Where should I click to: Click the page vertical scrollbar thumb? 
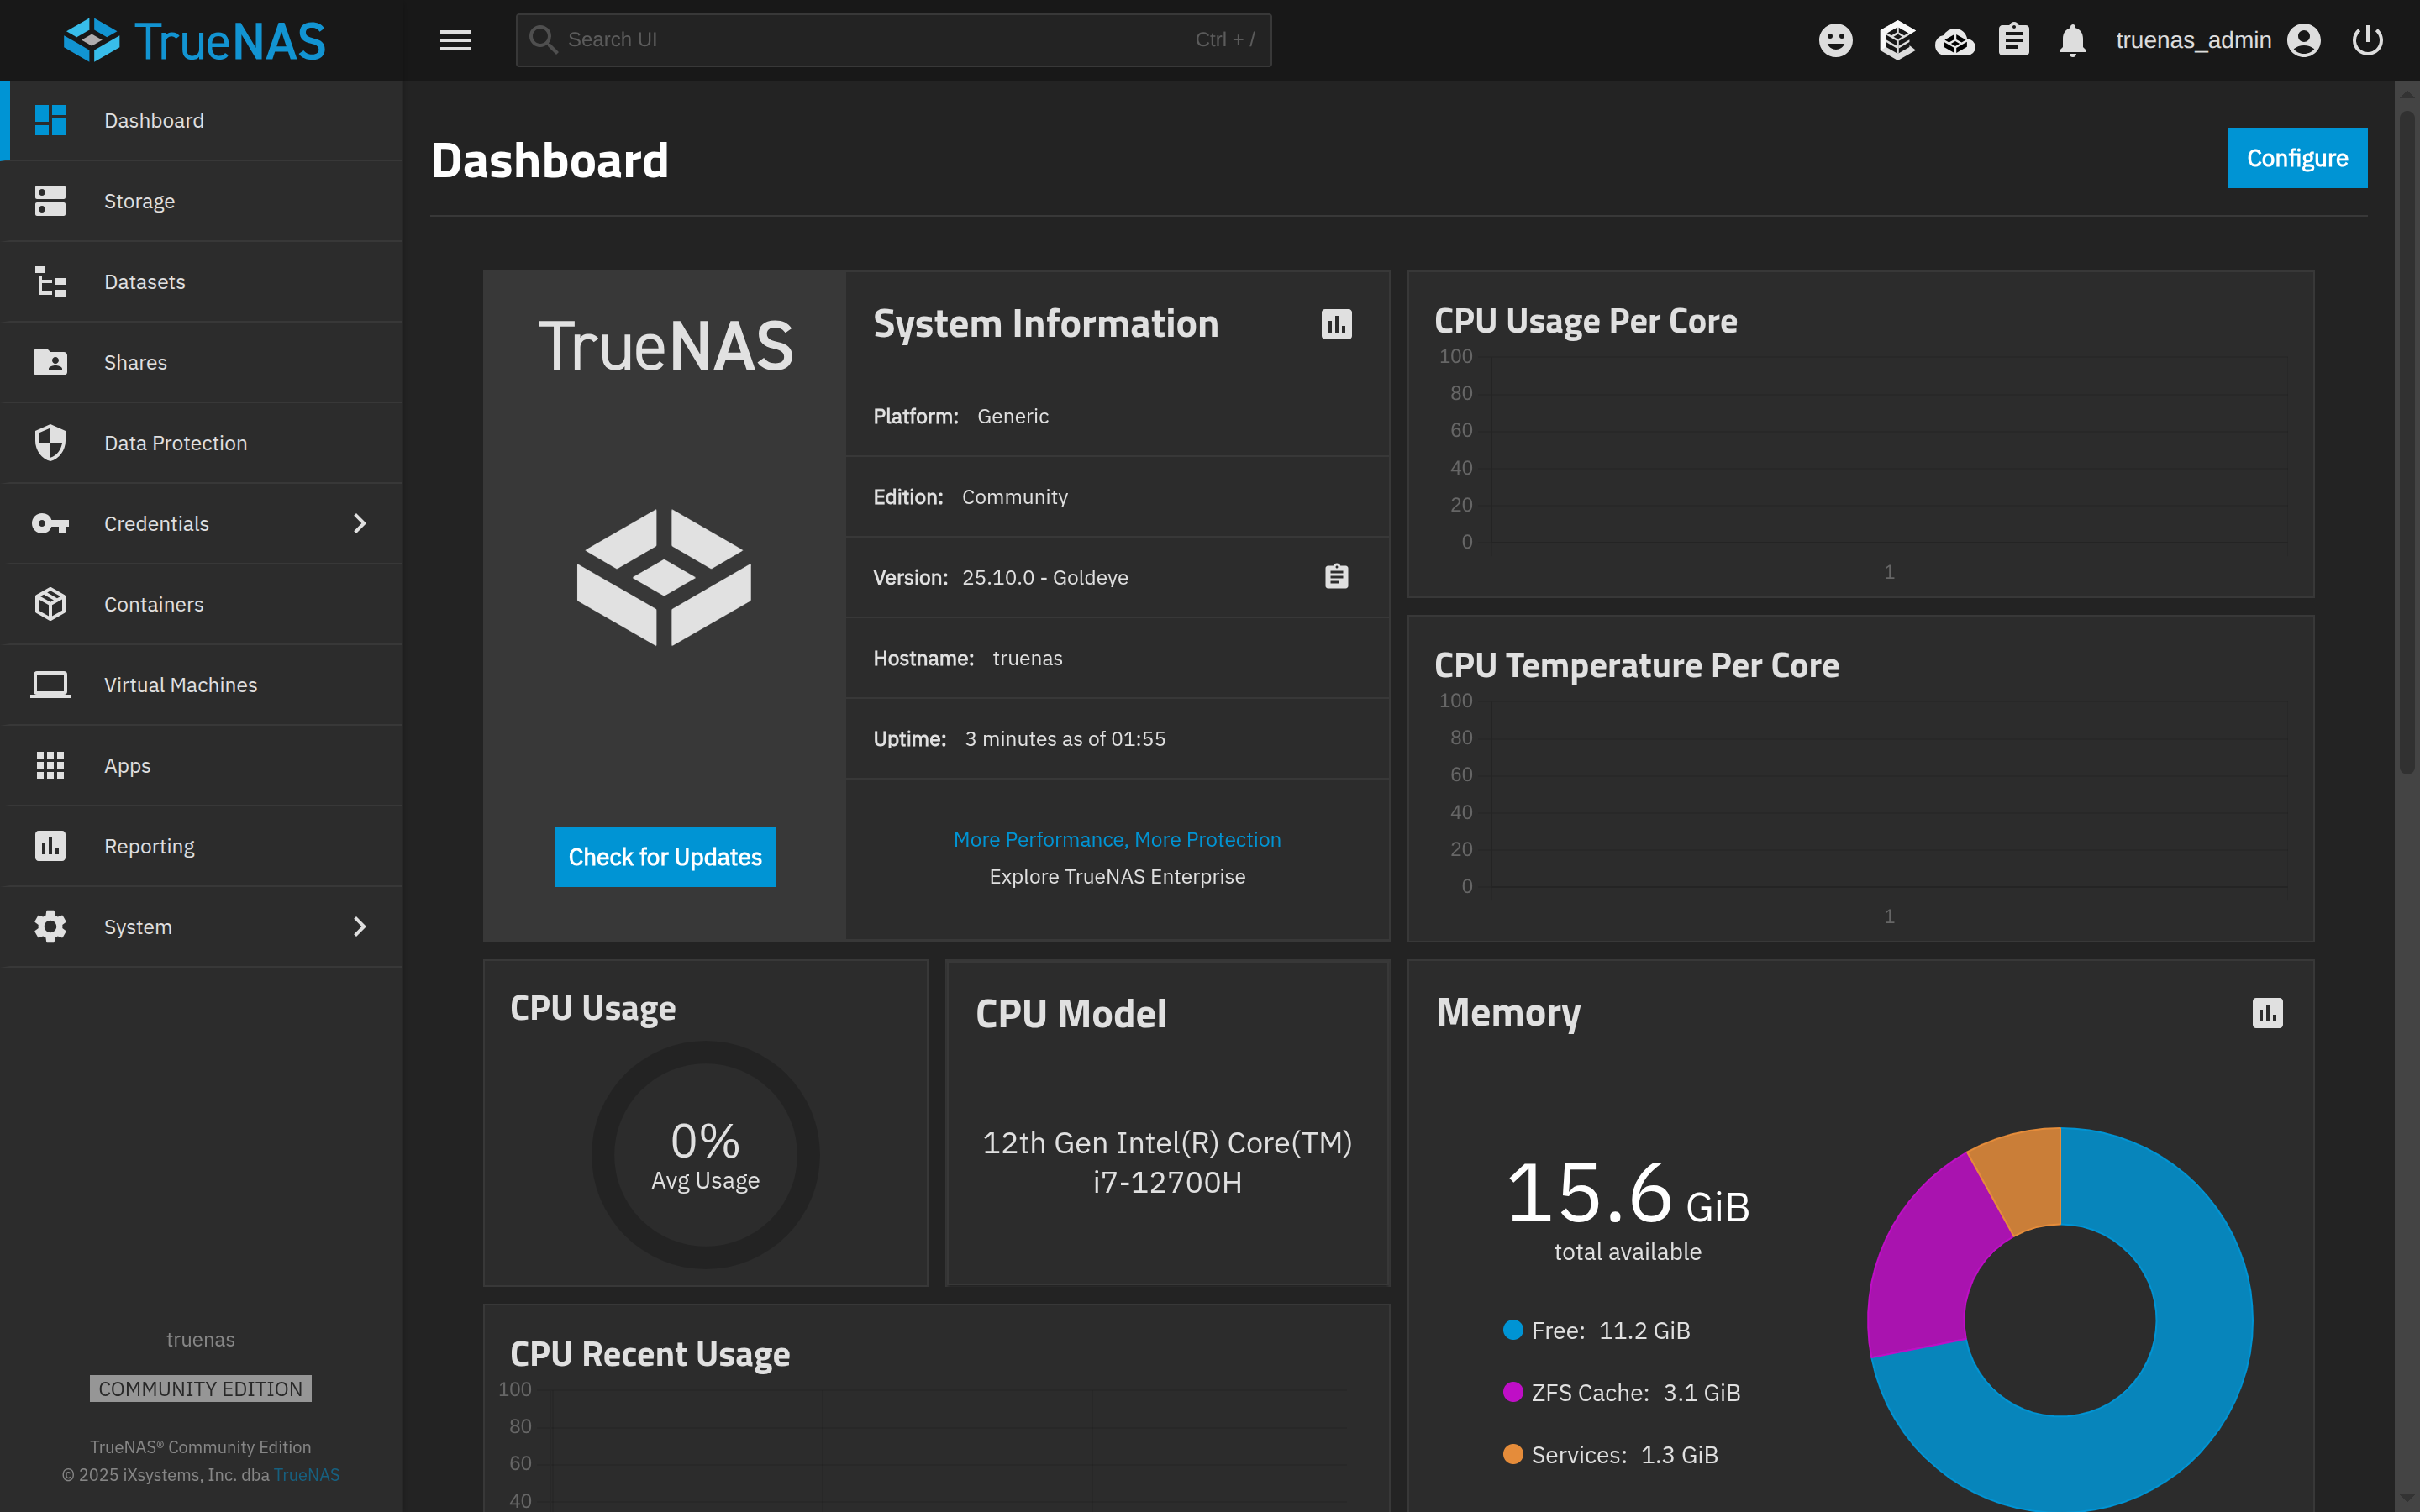coord(2407,440)
